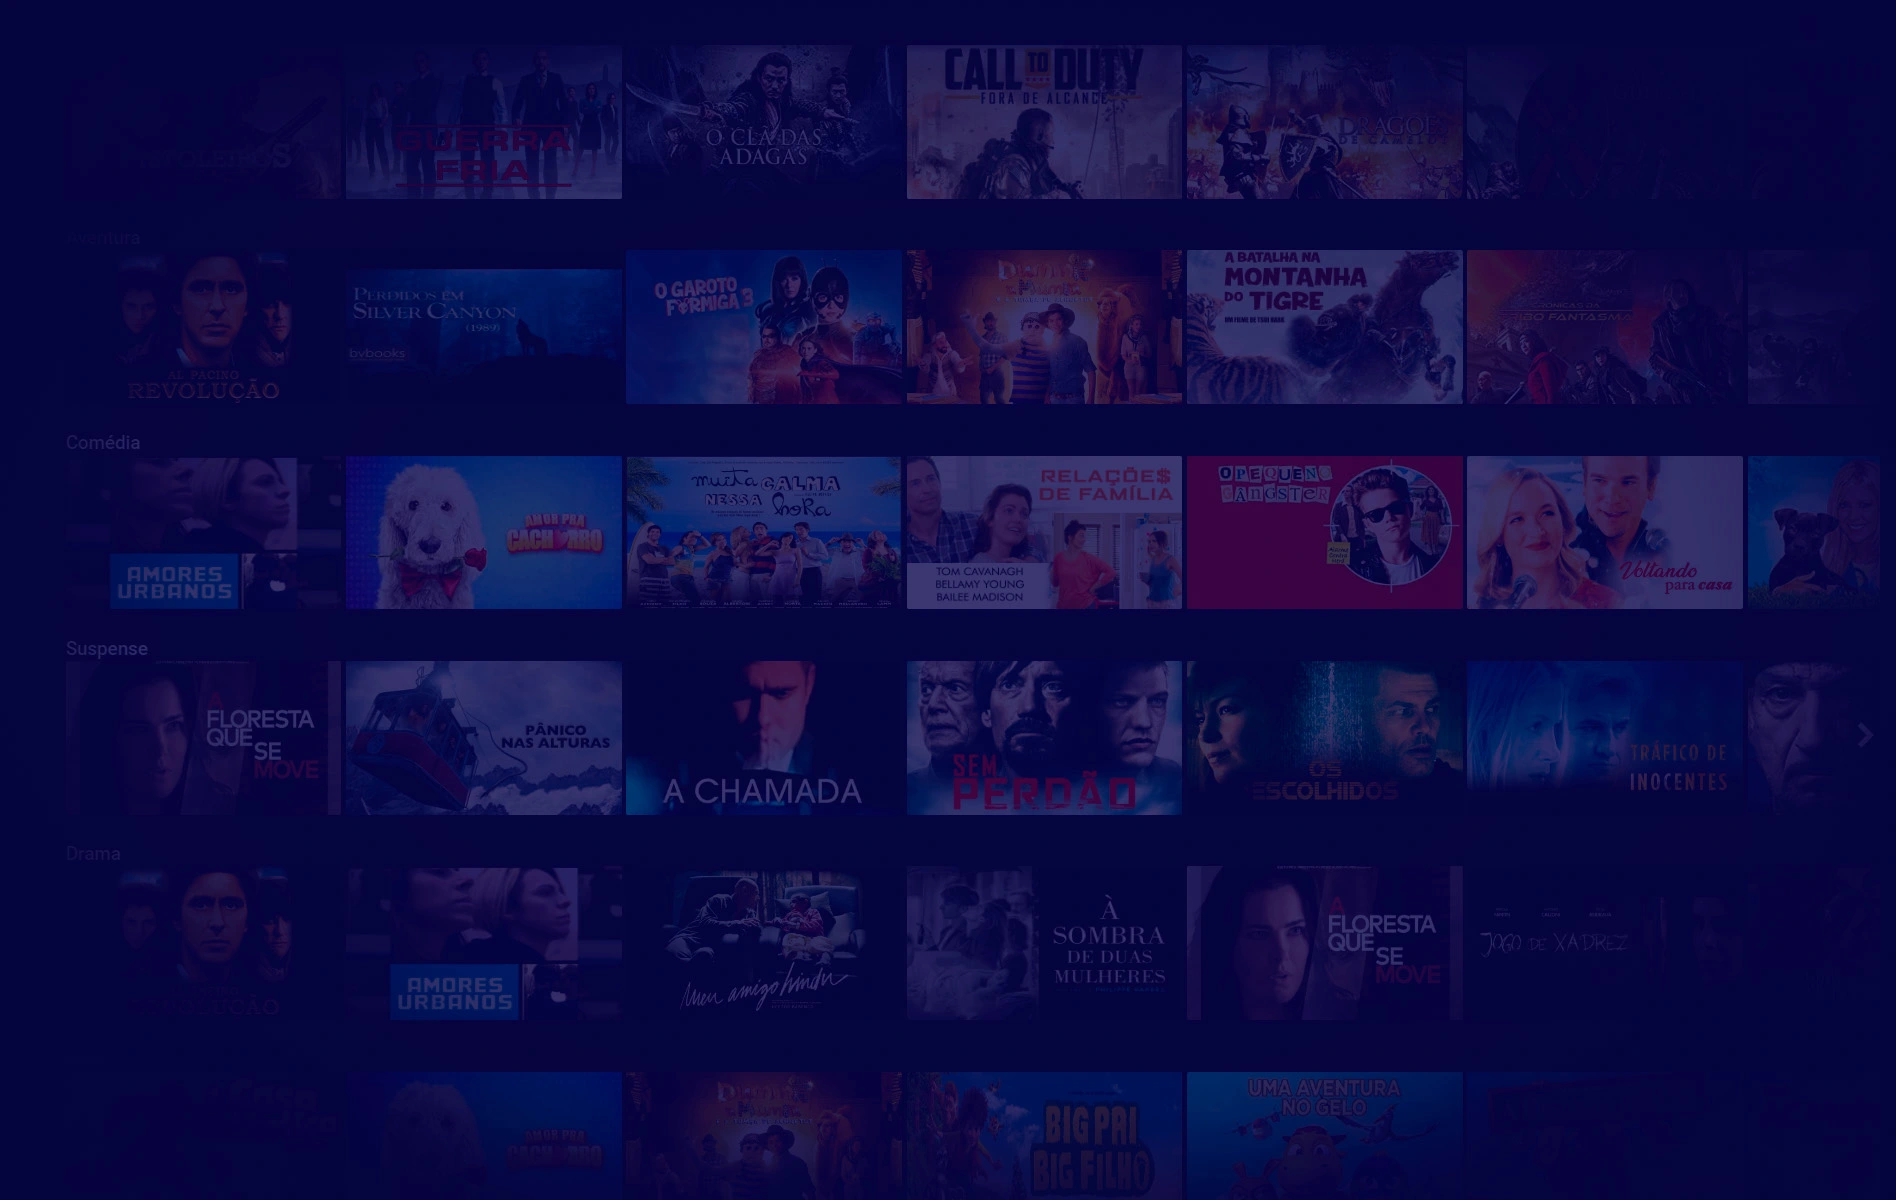Open Pânico nas Alturas thumbnail
This screenshot has width=1896, height=1200.
484,738
